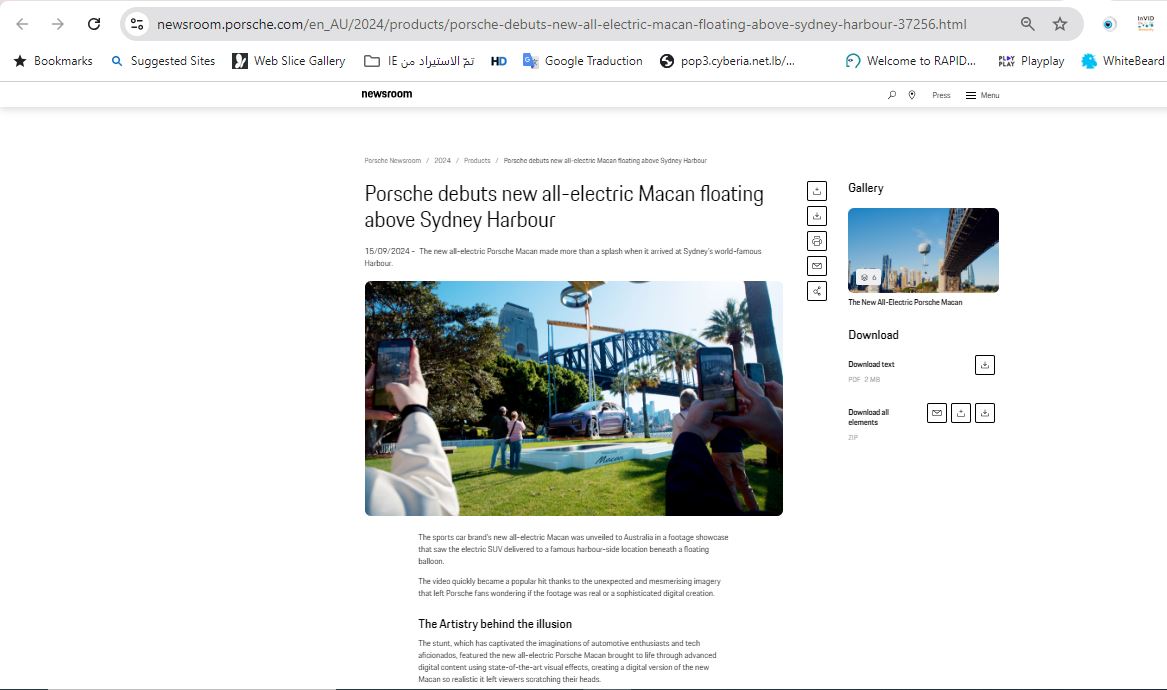This screenshot has height=690, width=1167.
Task: Email all elements via the ZIP row envelope icon
Action: click(x=936, y=413)
